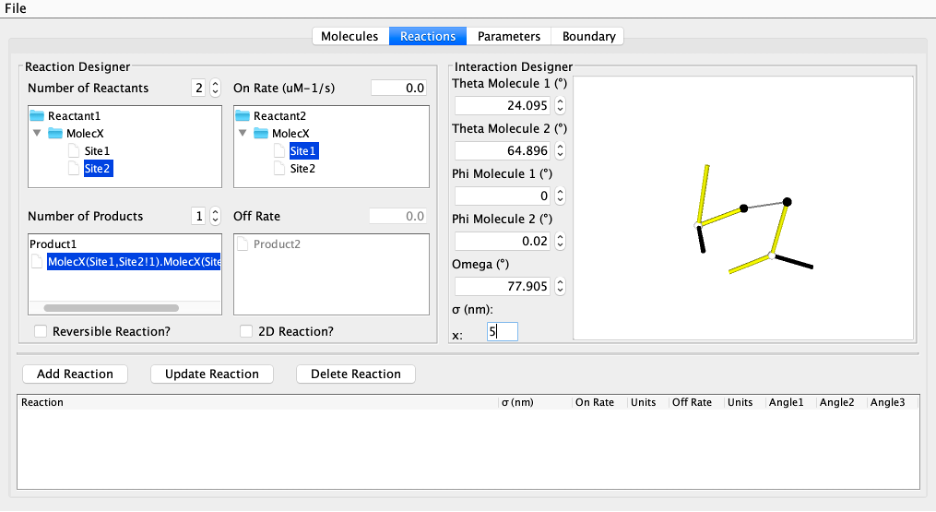
Task: Click file icon beside Site1 in Reactant1
Action: point(73,151)
